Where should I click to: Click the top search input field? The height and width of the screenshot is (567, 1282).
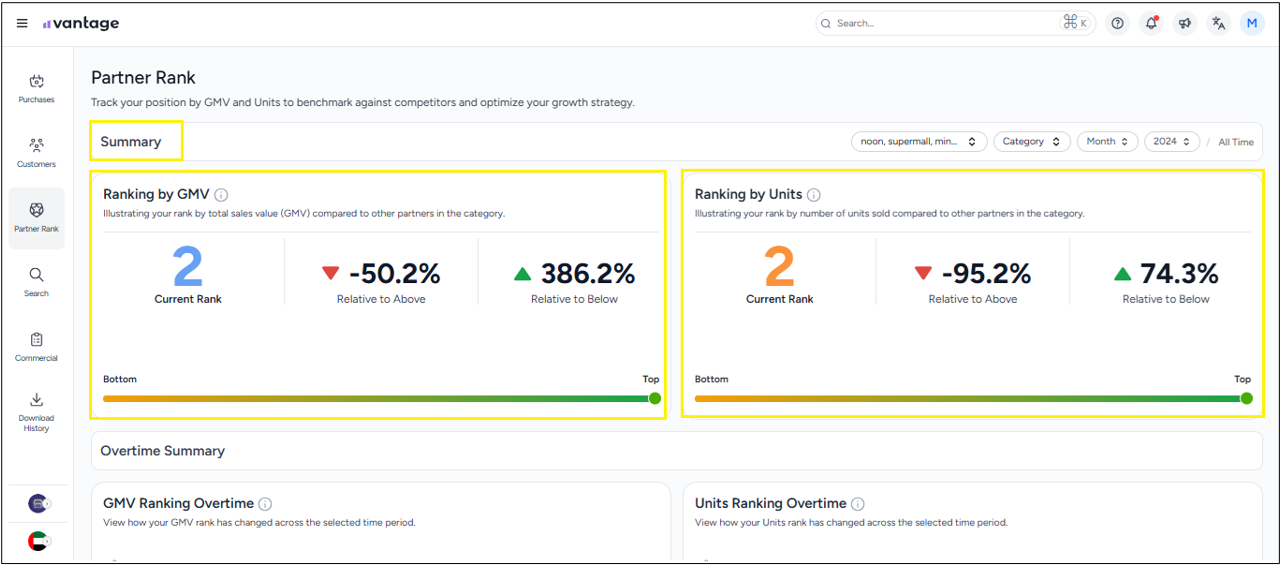coord(940,24)
